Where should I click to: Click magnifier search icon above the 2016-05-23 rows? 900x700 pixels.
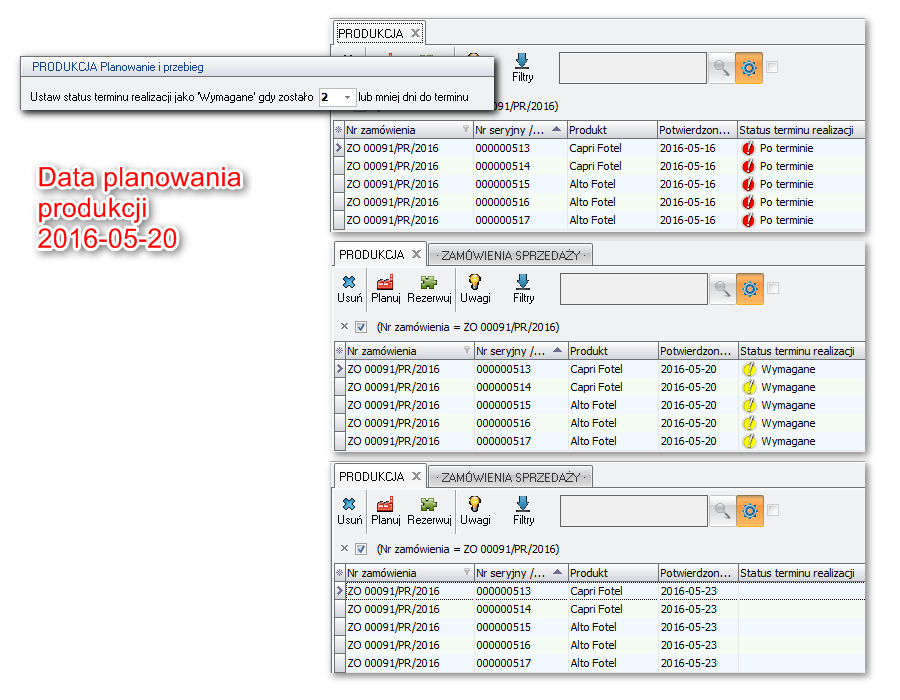[x=721, y=511]
